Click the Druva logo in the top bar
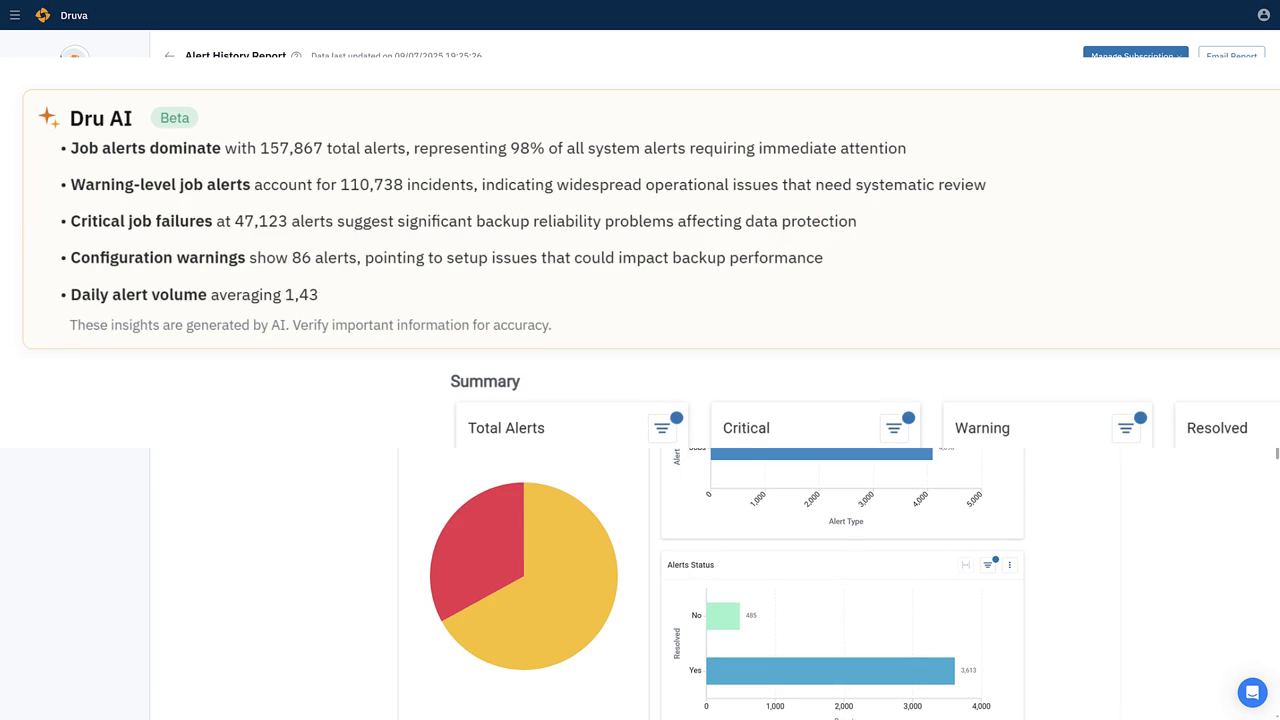The height and width of the screenshot is (720, 1280). tap(42, 15)
